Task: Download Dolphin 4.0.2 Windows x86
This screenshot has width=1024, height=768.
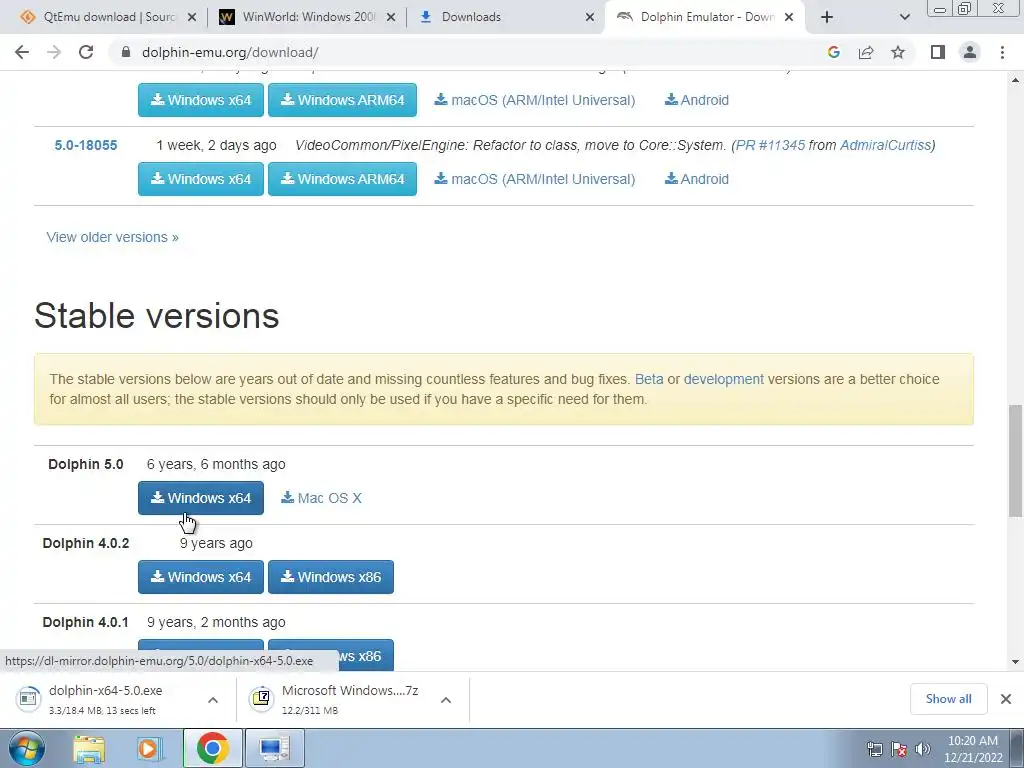Action: 331,577
